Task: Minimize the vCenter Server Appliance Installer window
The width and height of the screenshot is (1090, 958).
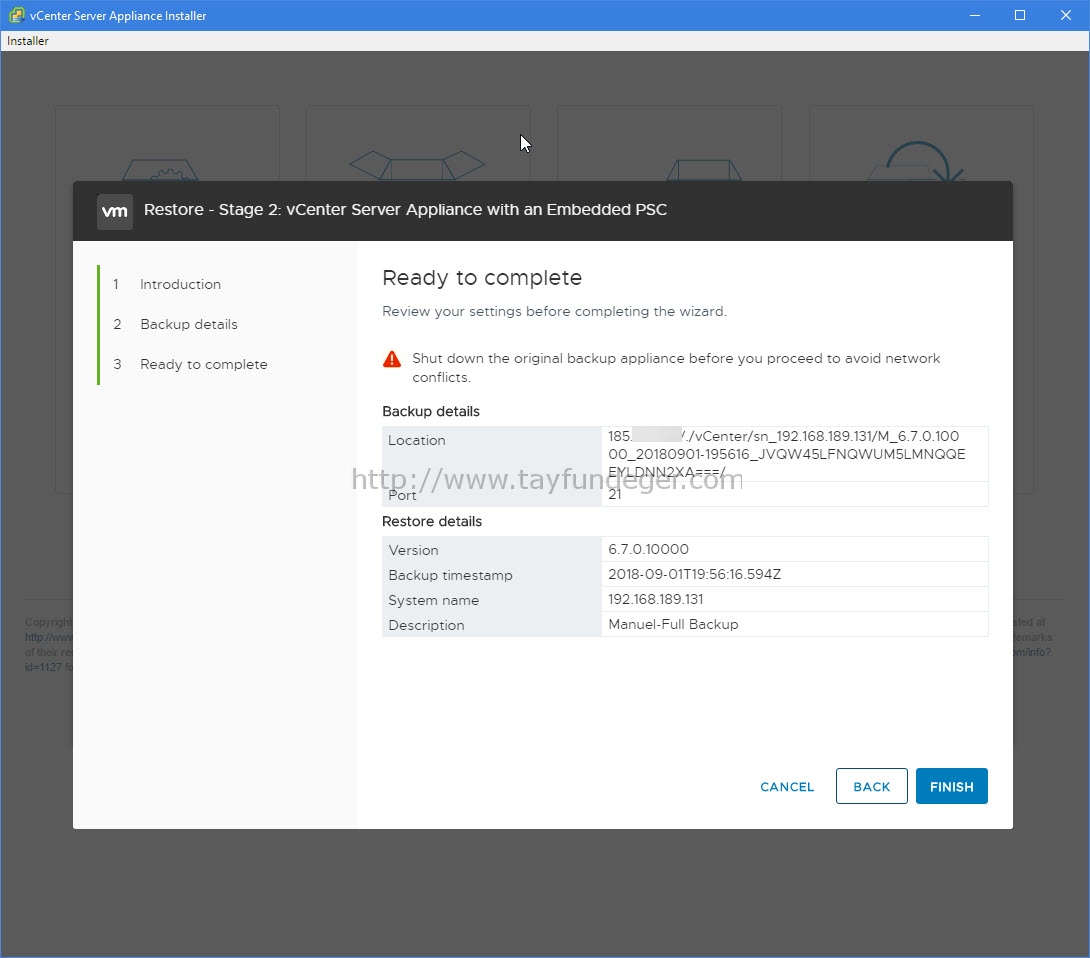Action: click(975, 15)
